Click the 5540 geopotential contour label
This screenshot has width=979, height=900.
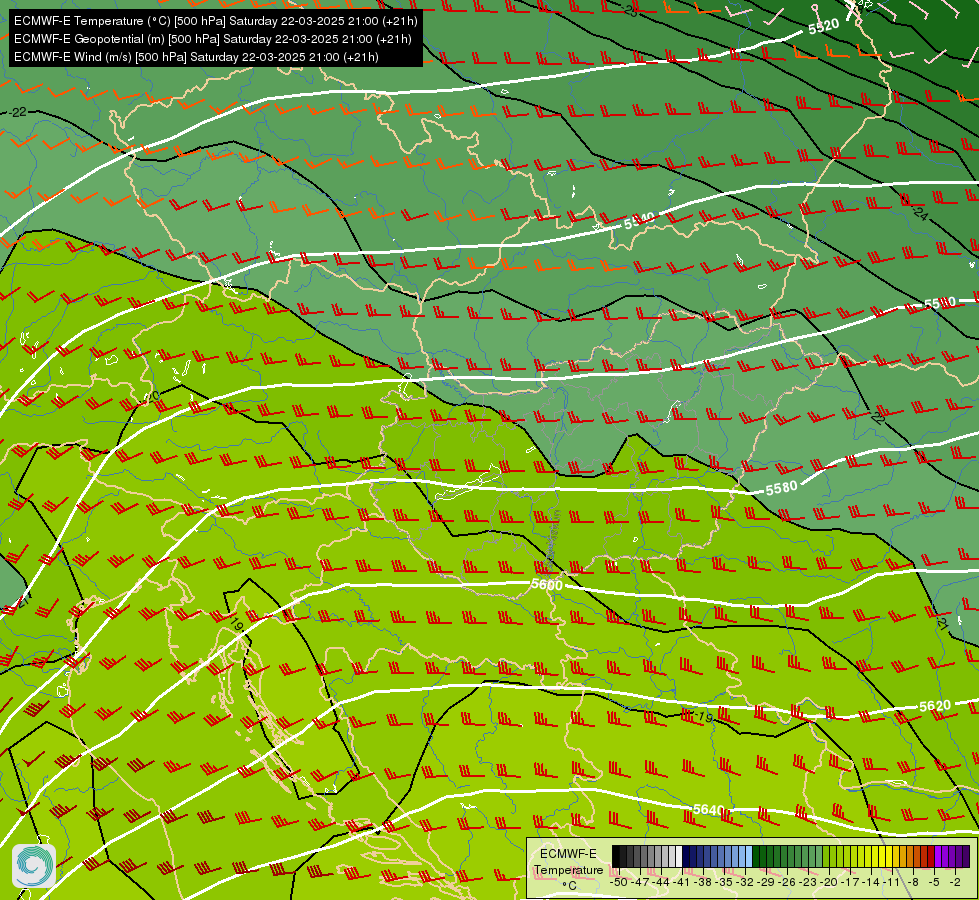639,220
